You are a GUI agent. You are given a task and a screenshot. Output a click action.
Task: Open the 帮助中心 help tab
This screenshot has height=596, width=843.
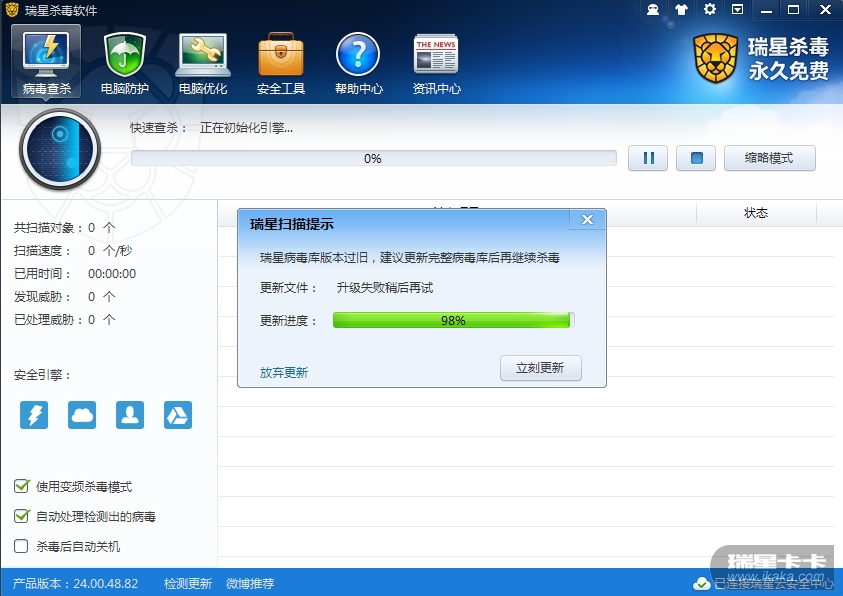click(x=359, y=63)
